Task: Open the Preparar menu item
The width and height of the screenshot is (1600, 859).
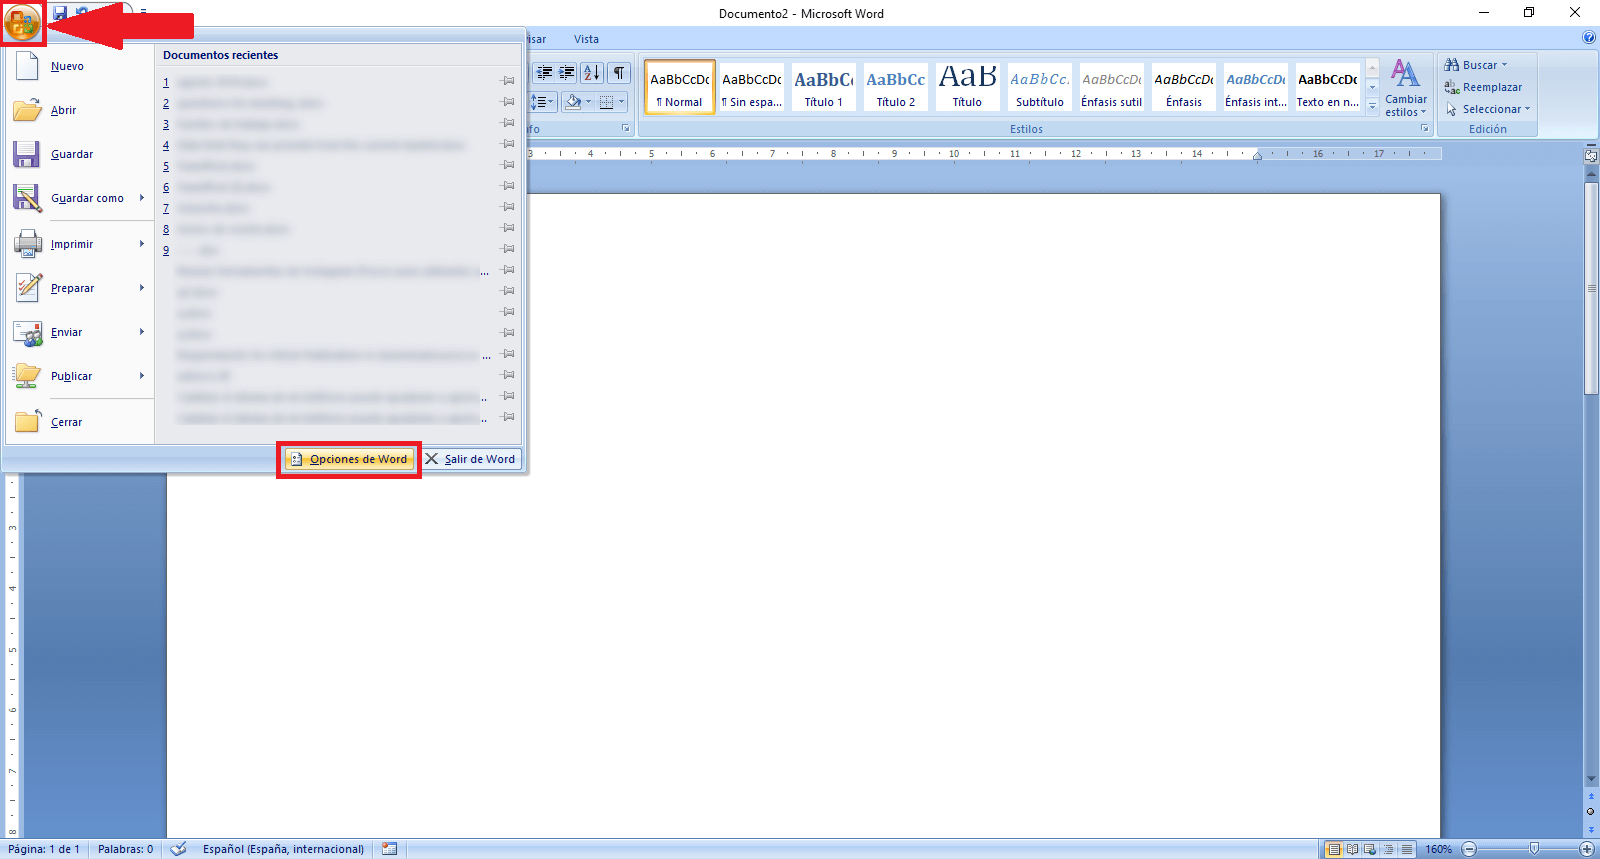Action: tap(79, 288)
